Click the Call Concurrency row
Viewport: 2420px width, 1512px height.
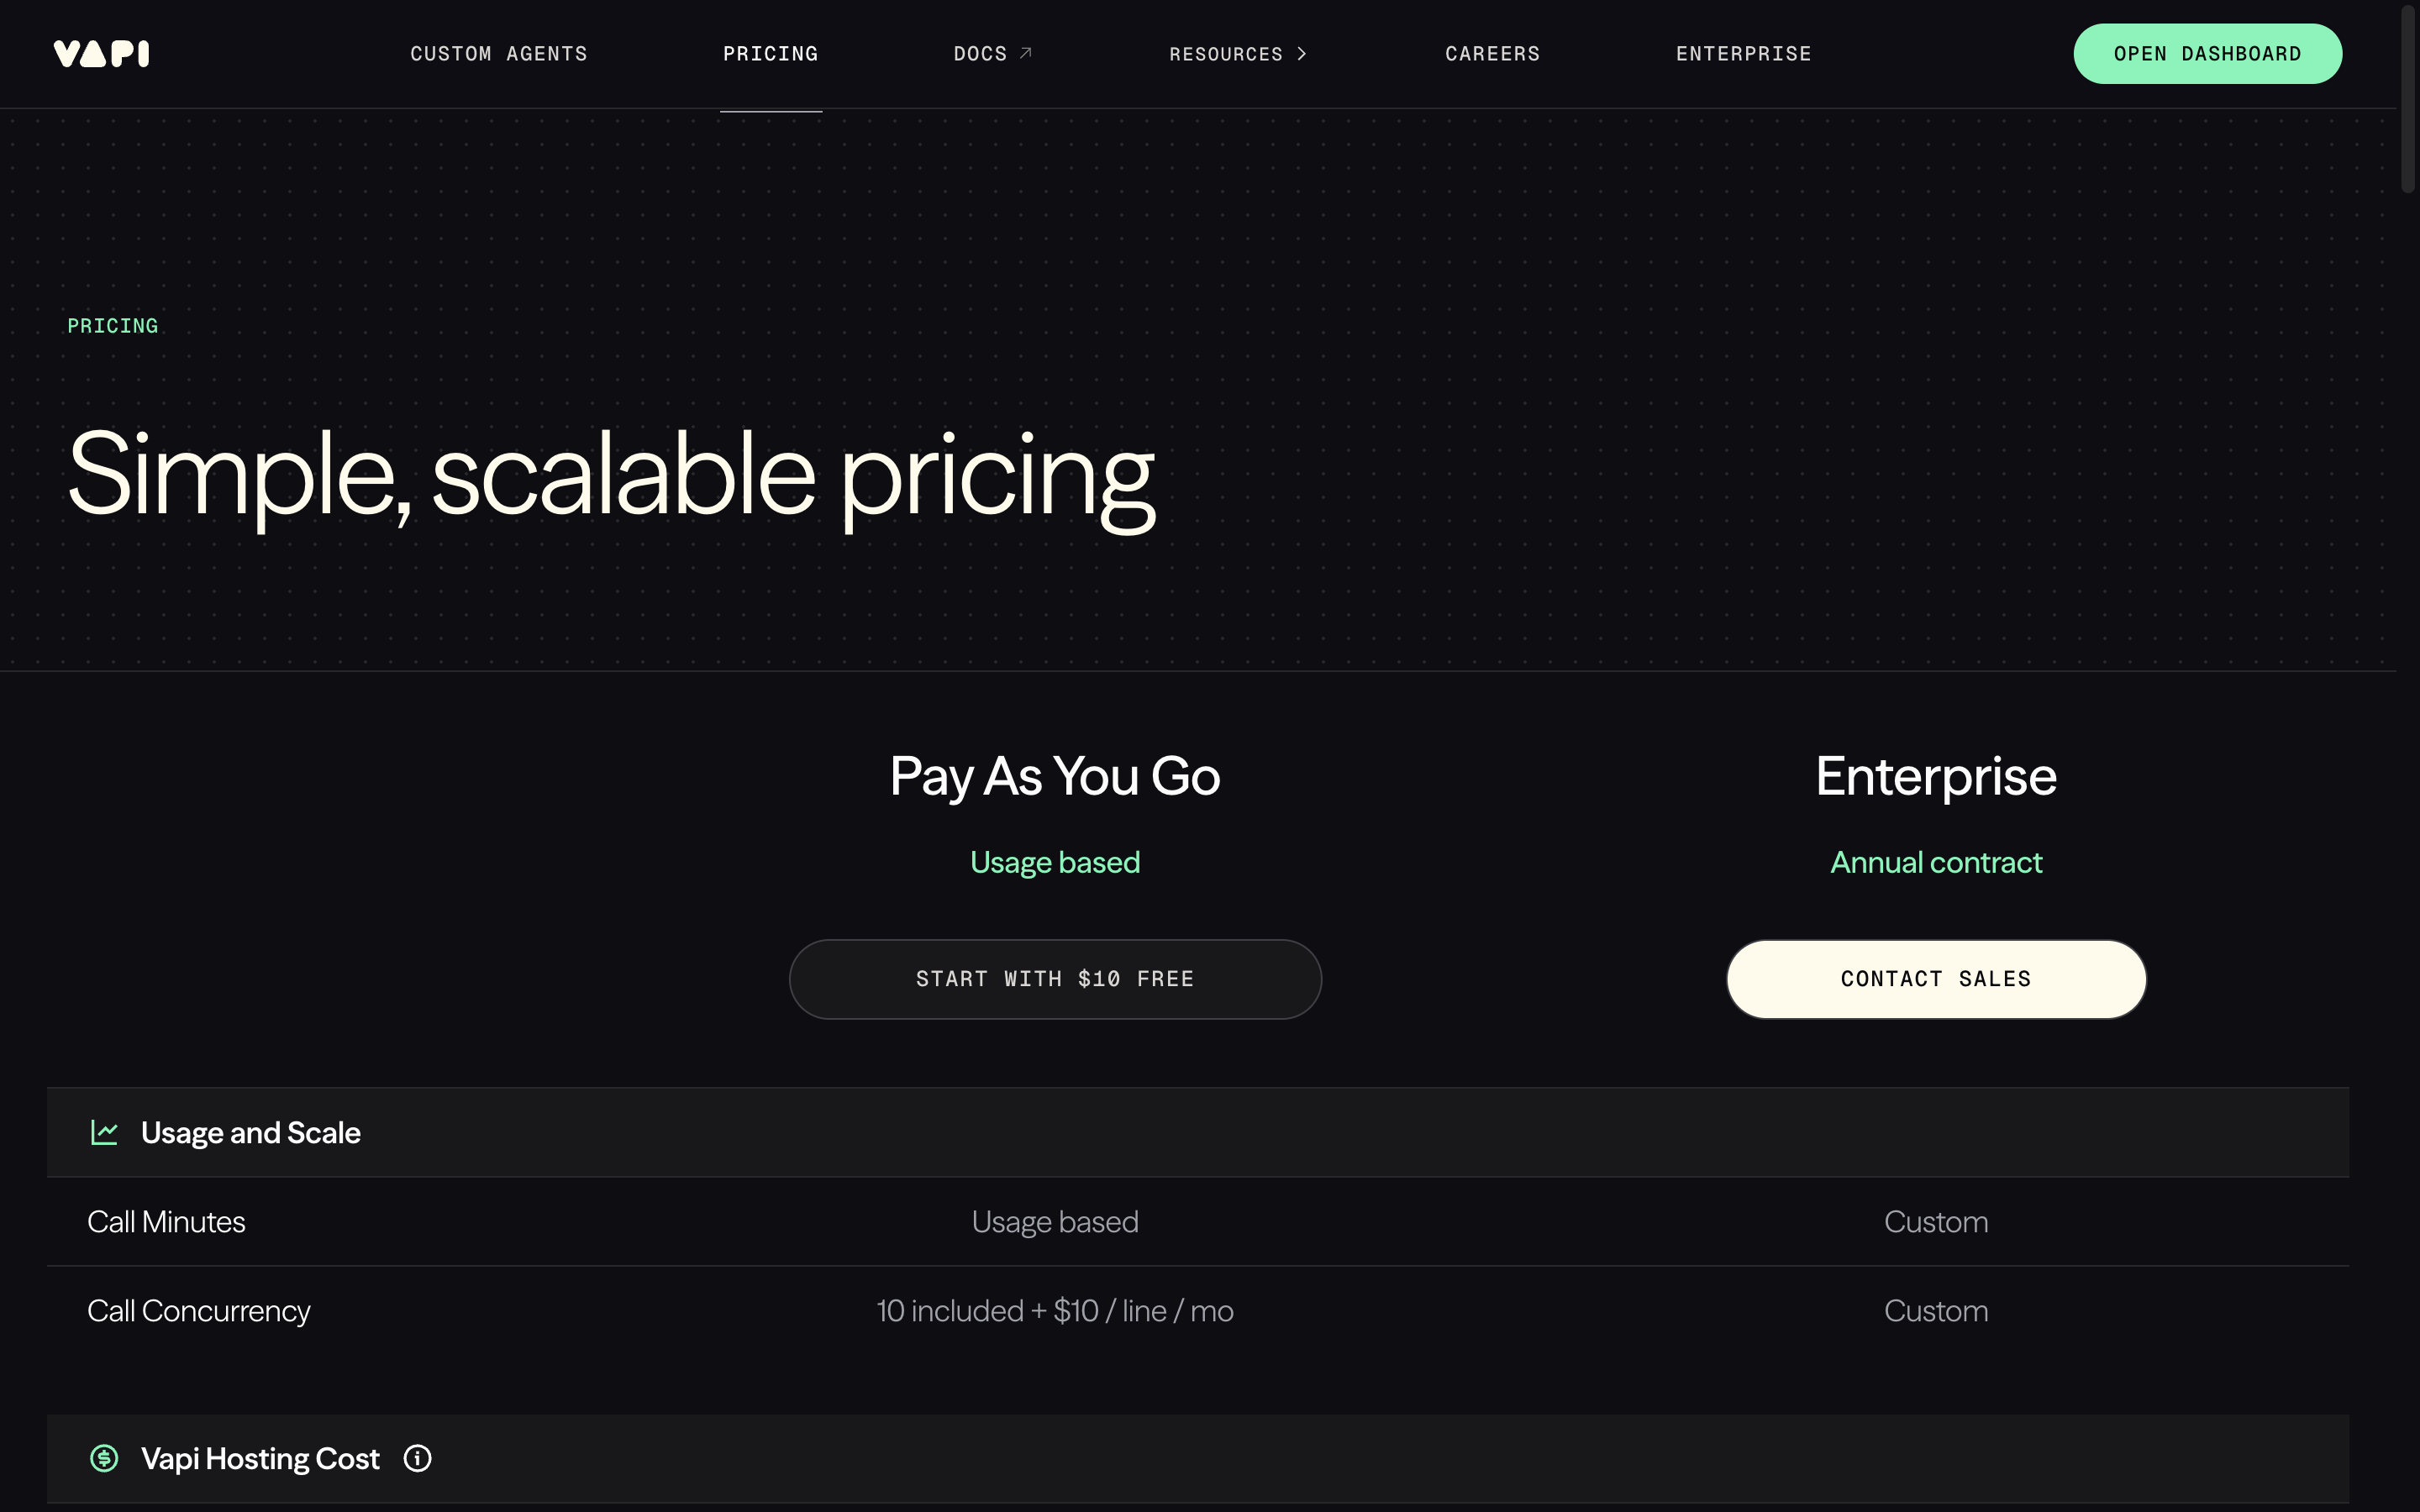tap(198, 1310)
